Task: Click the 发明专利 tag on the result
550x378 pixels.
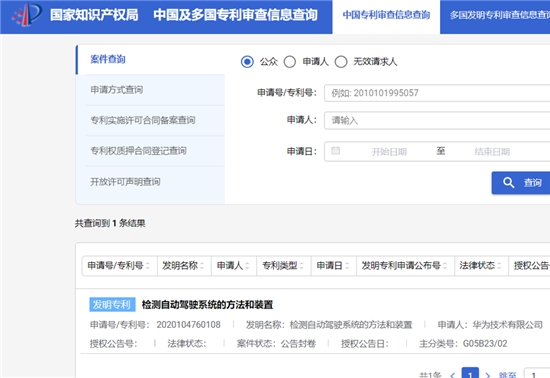Action: point(112,304)
